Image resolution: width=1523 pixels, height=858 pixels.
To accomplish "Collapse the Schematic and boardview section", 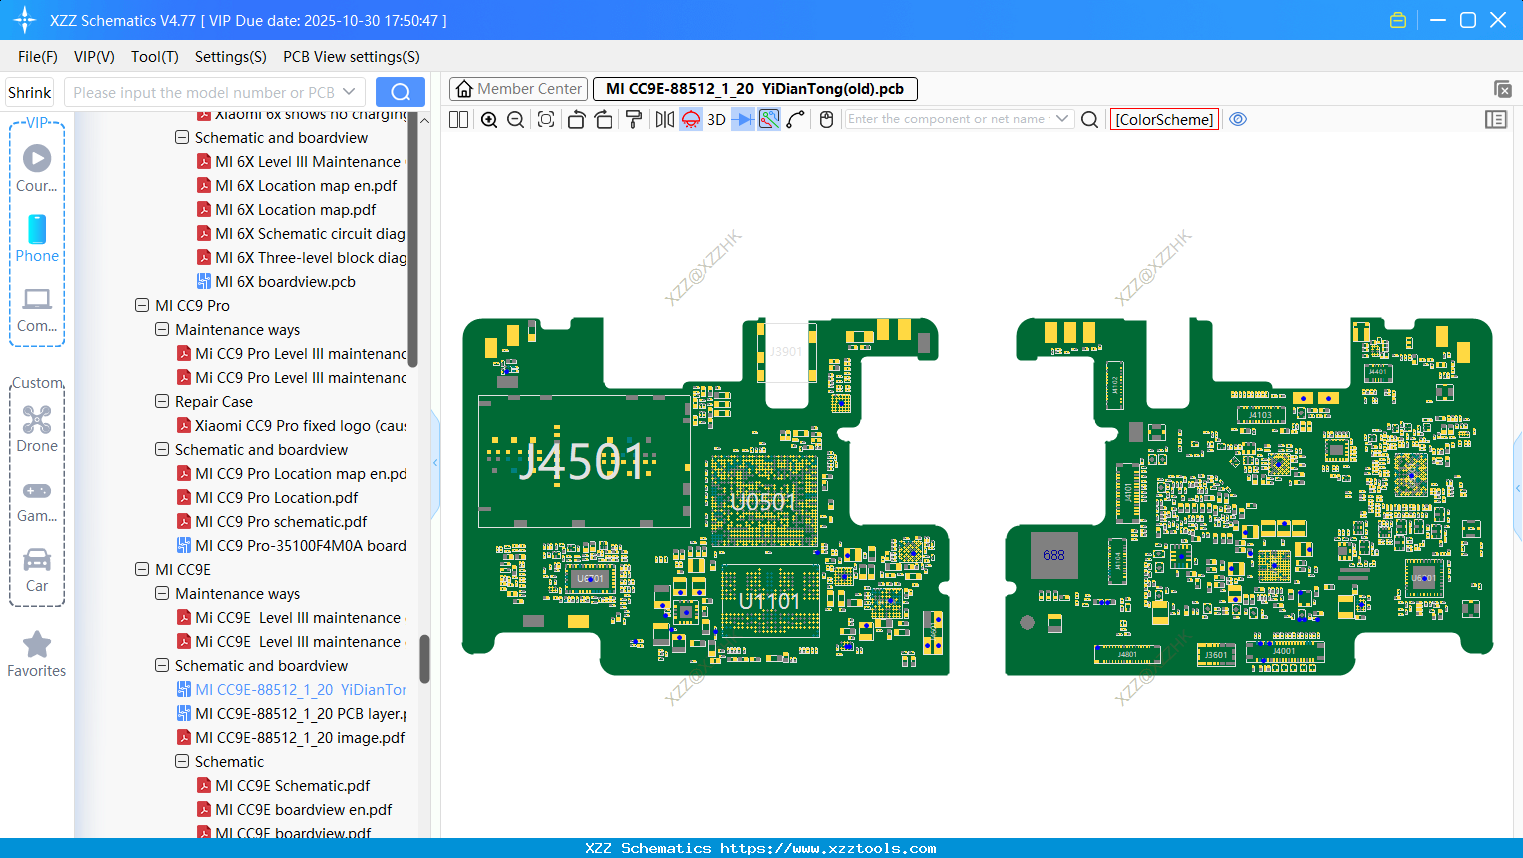I will (161, 665).
